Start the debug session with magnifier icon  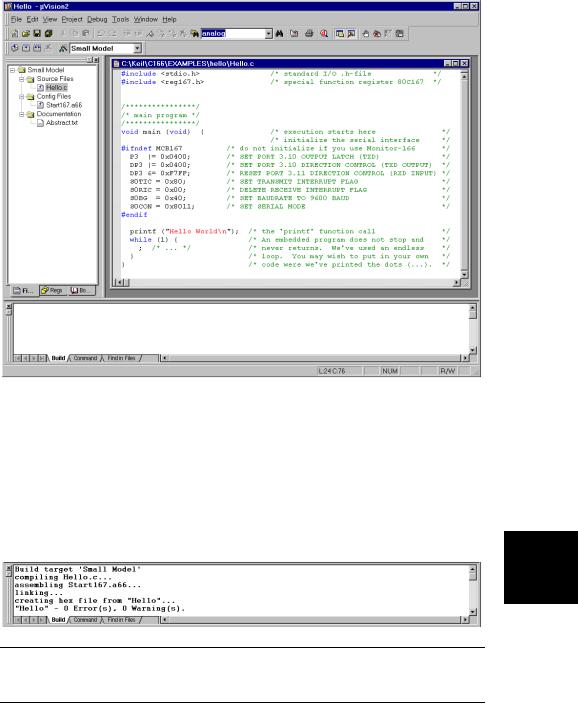coord(324,34)
